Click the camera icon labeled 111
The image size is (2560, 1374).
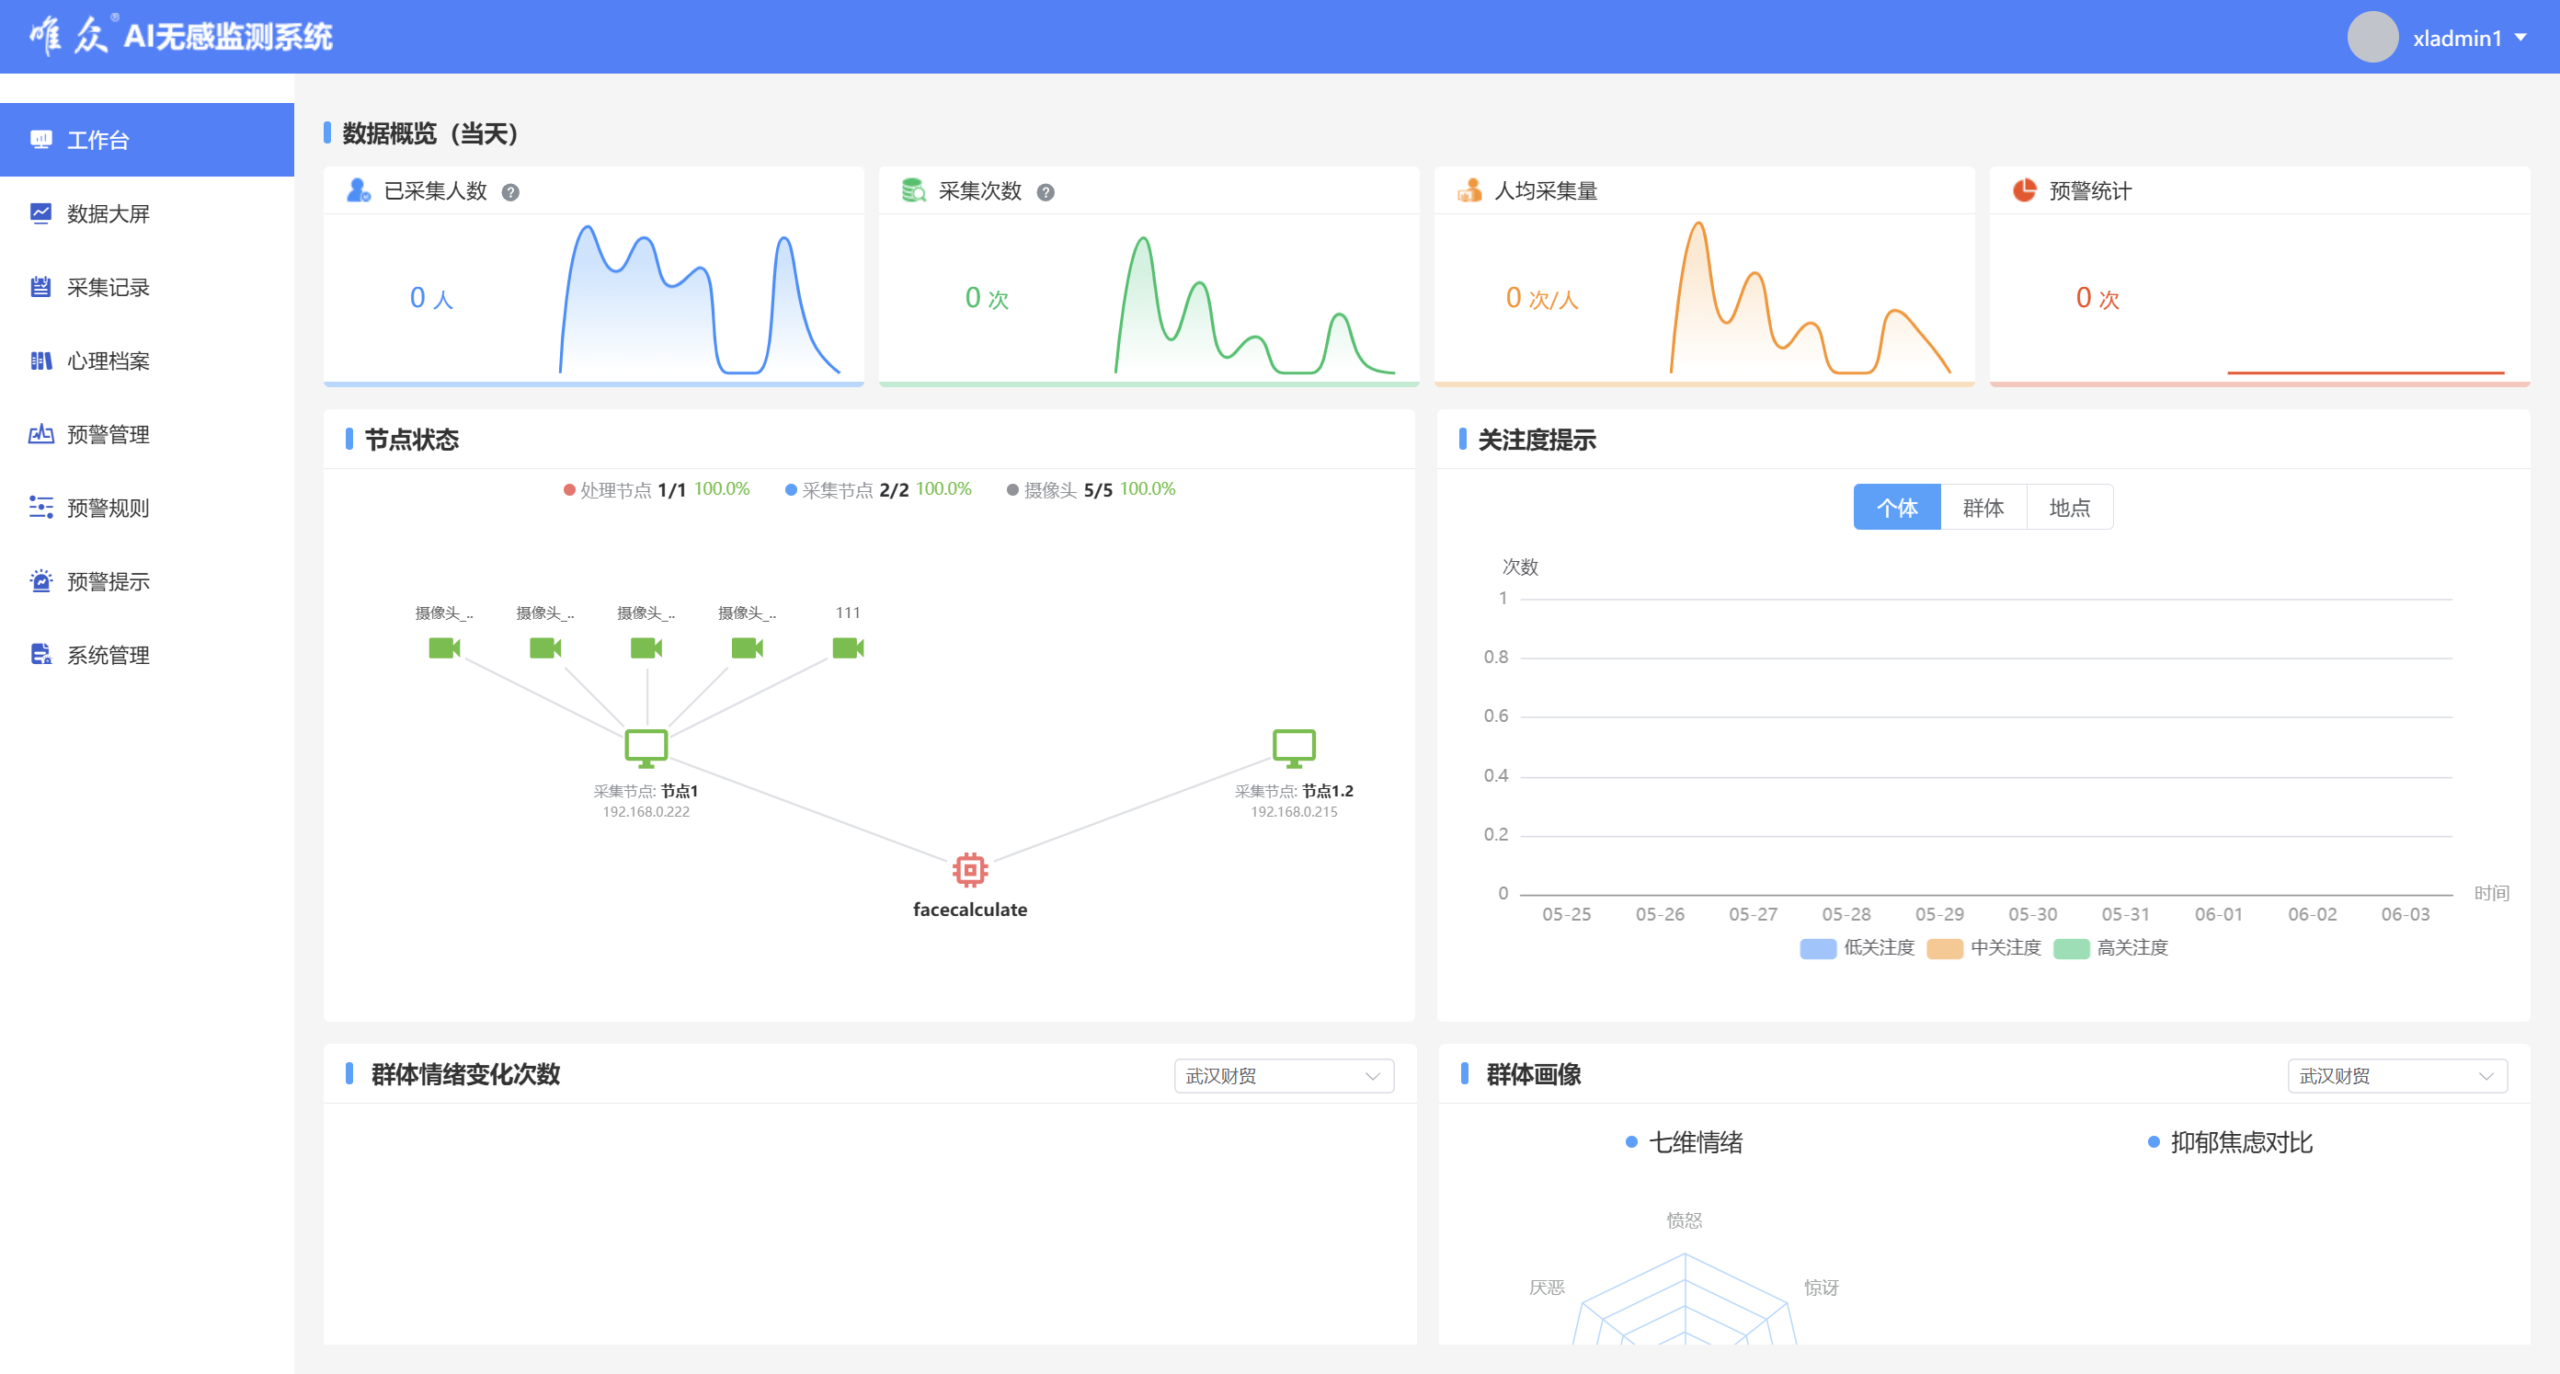click(x=848, y=648)
